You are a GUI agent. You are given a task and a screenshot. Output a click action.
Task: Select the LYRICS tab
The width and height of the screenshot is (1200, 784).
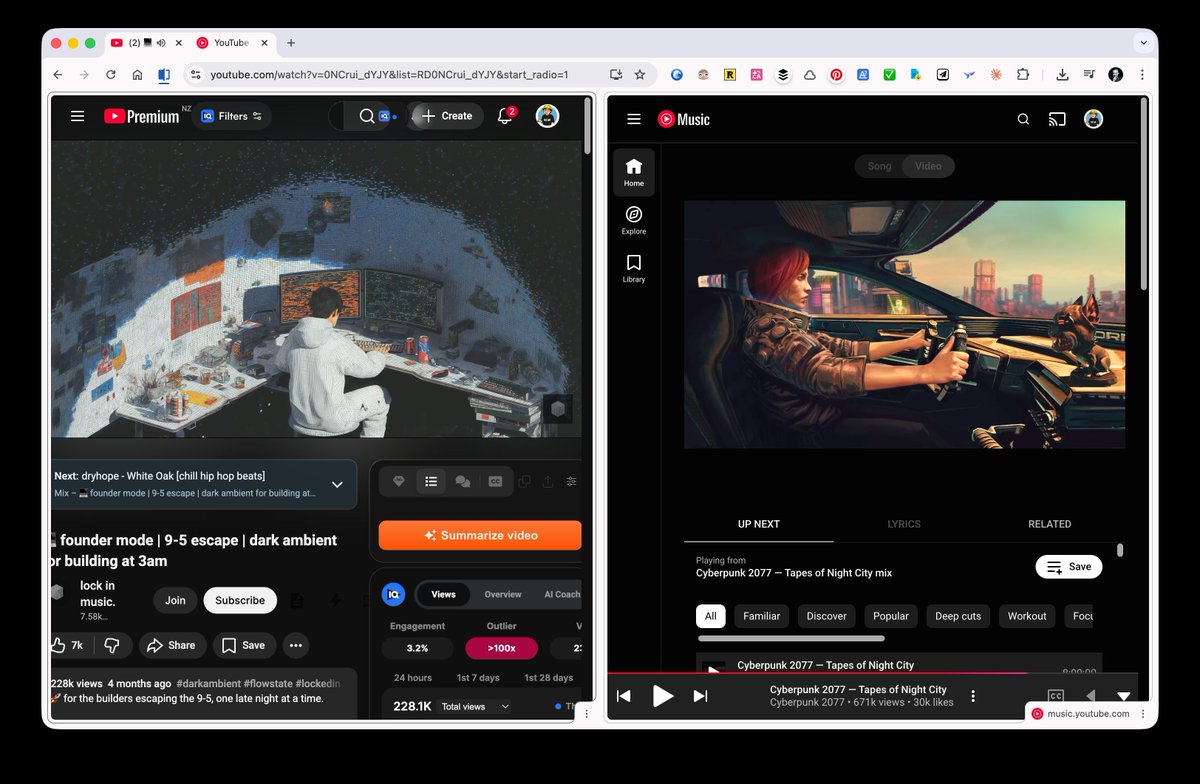pyautogui.click(x=904, y=524)
